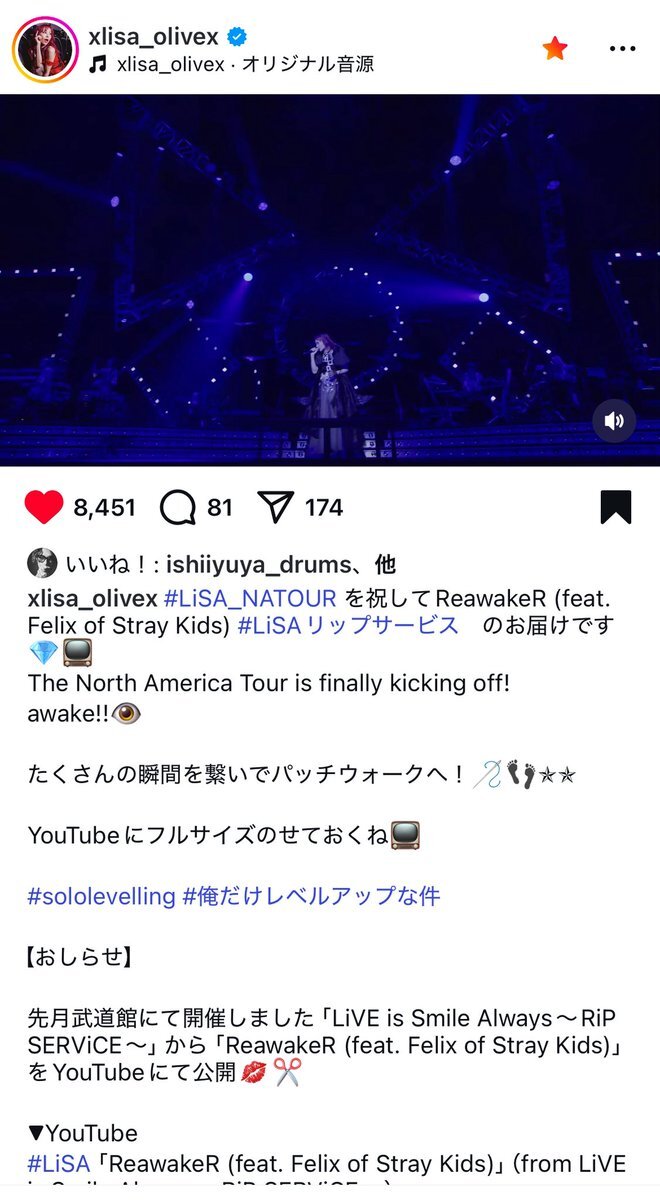Tap the red heart like icon
660x1200 pixels.
click(44, 508)
